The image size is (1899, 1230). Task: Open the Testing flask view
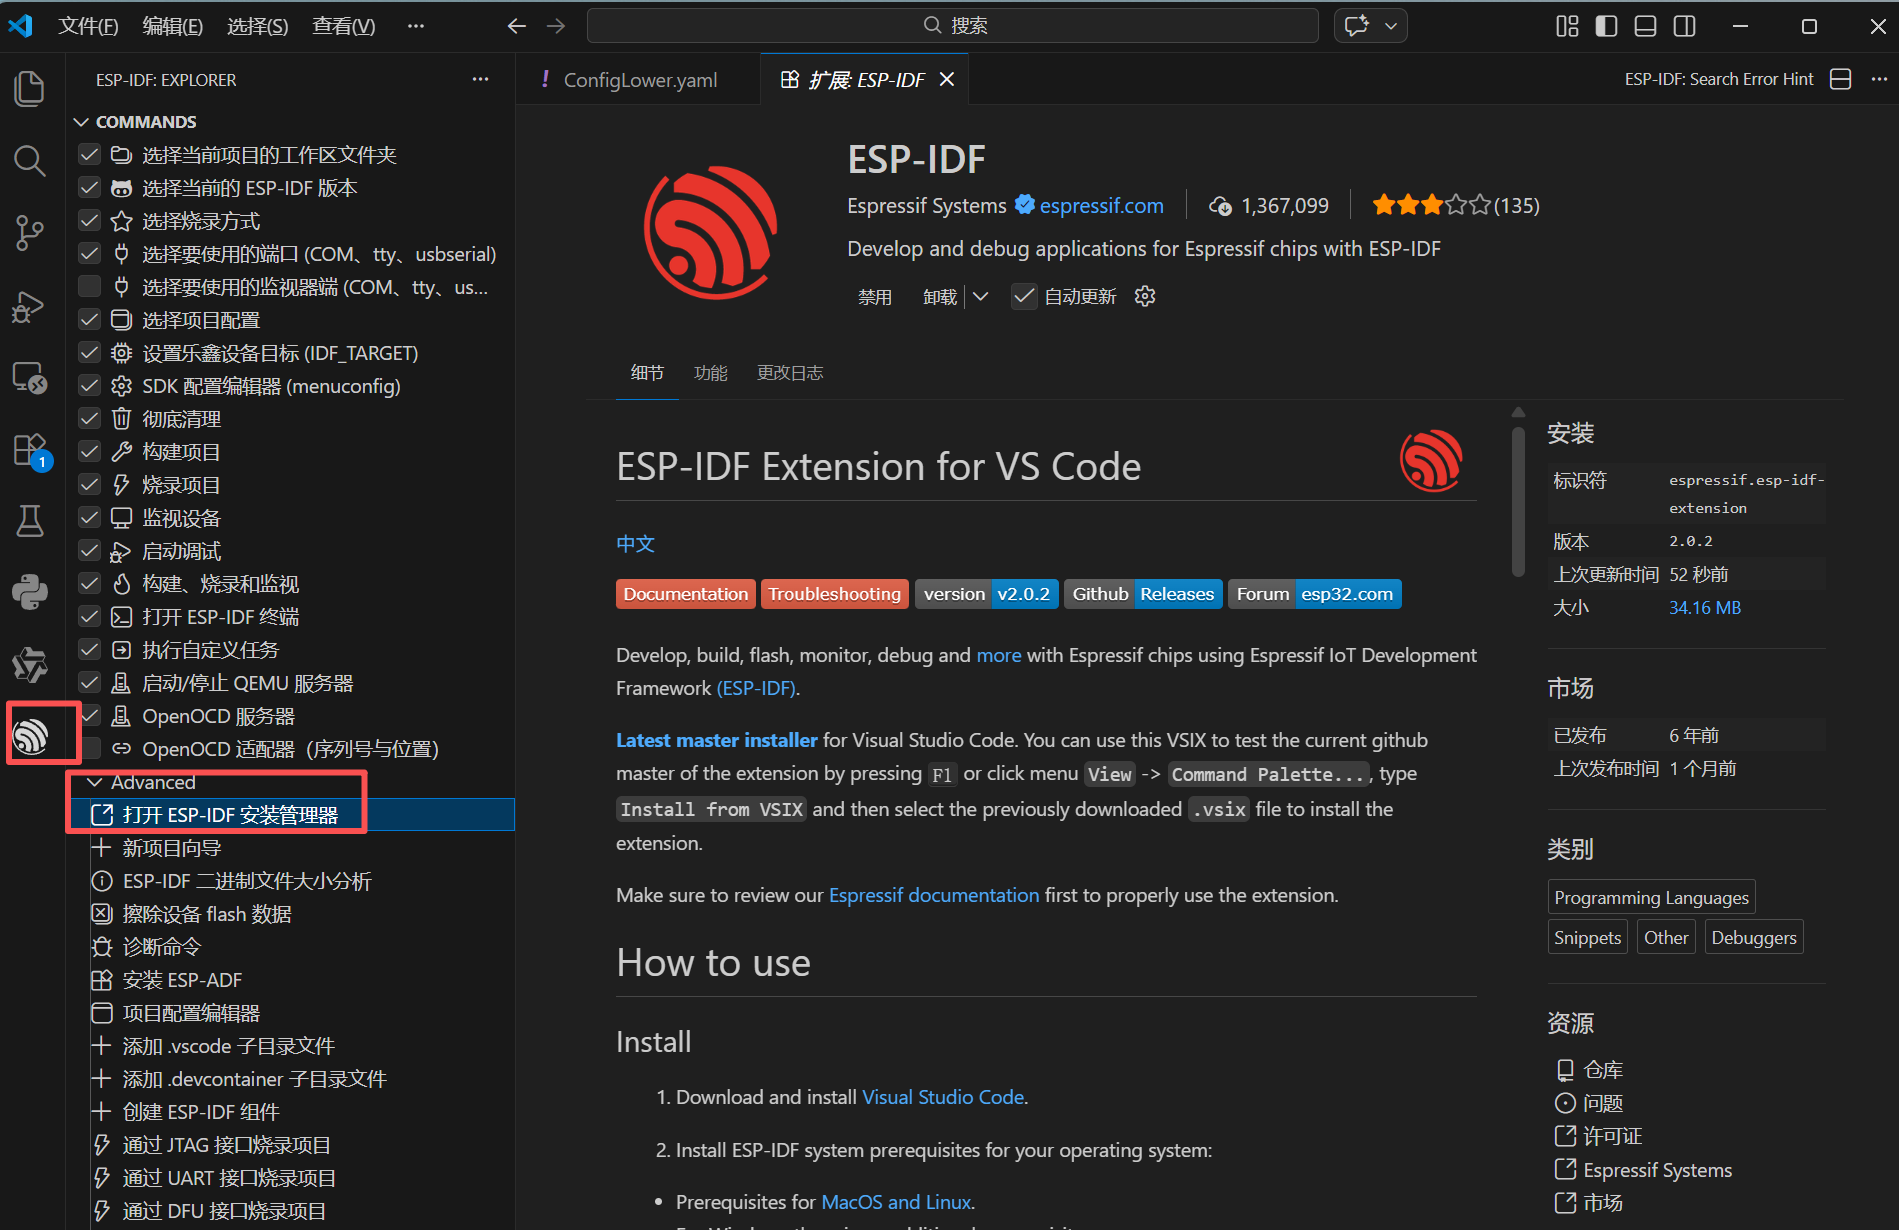(x=30, y=520)
